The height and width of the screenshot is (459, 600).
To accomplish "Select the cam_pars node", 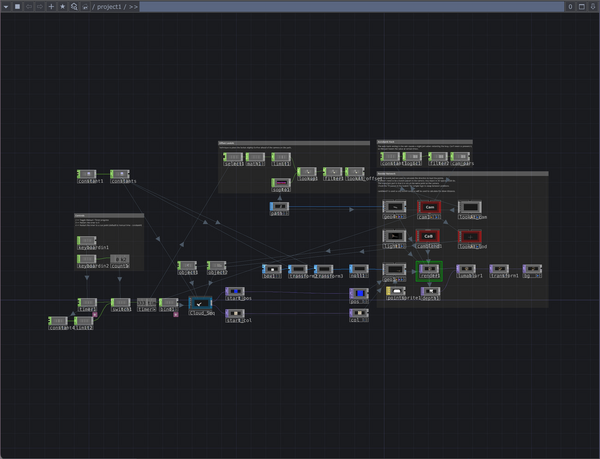I will [x=460, y=156].
